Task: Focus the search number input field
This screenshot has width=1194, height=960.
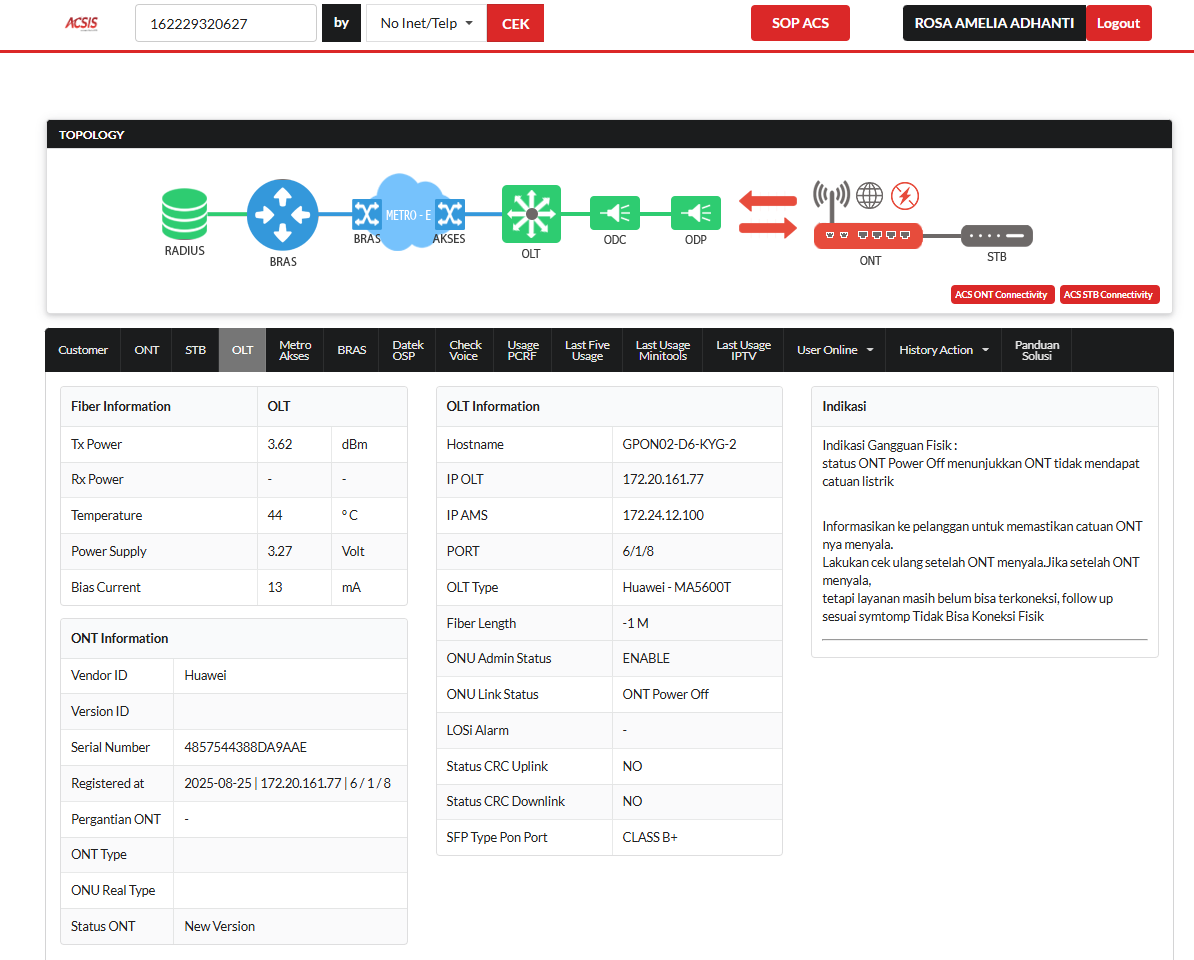Action: (x=226, y=23)
